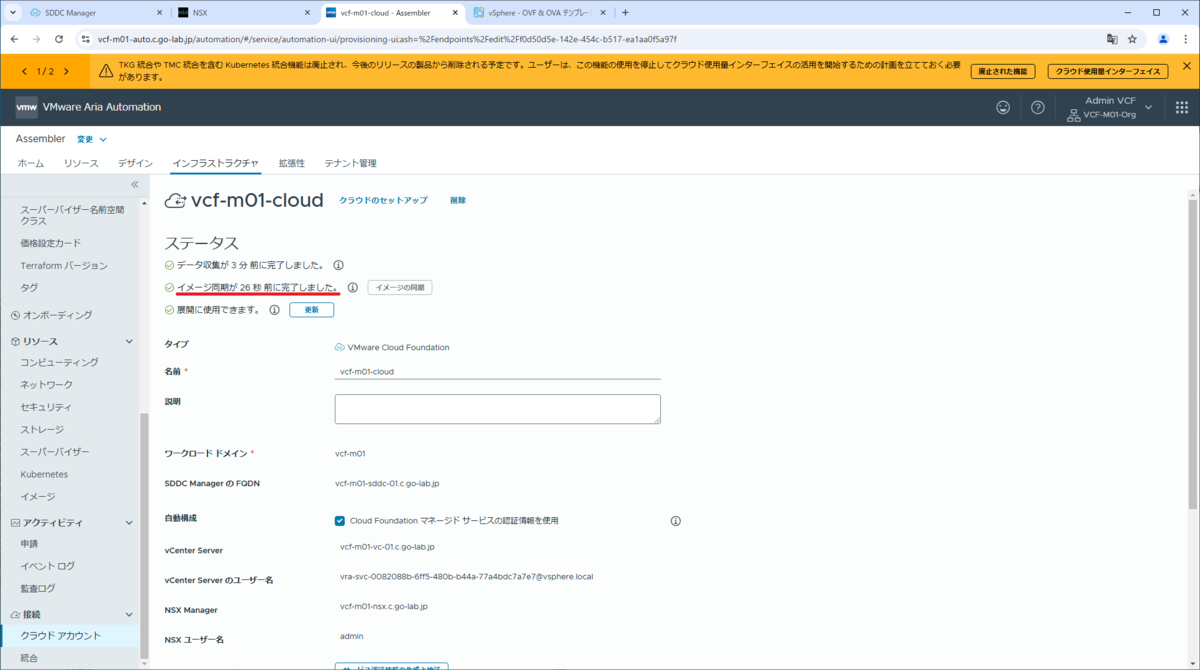Collapse the 接続 section chevron
The height and width of the screenshot is (670, 1200).
pos(129,615)
